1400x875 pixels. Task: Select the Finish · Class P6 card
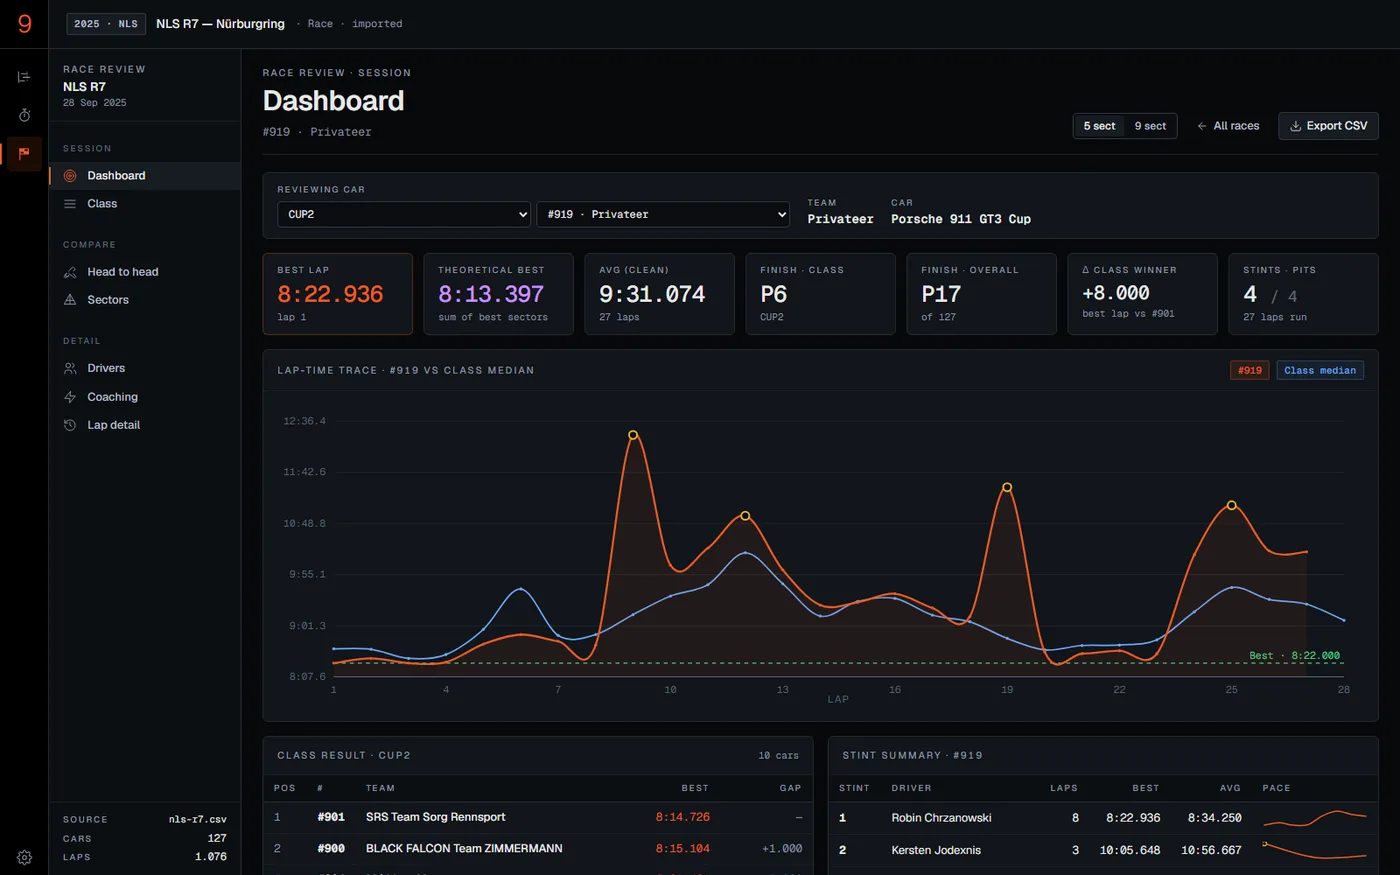[820, 294]
